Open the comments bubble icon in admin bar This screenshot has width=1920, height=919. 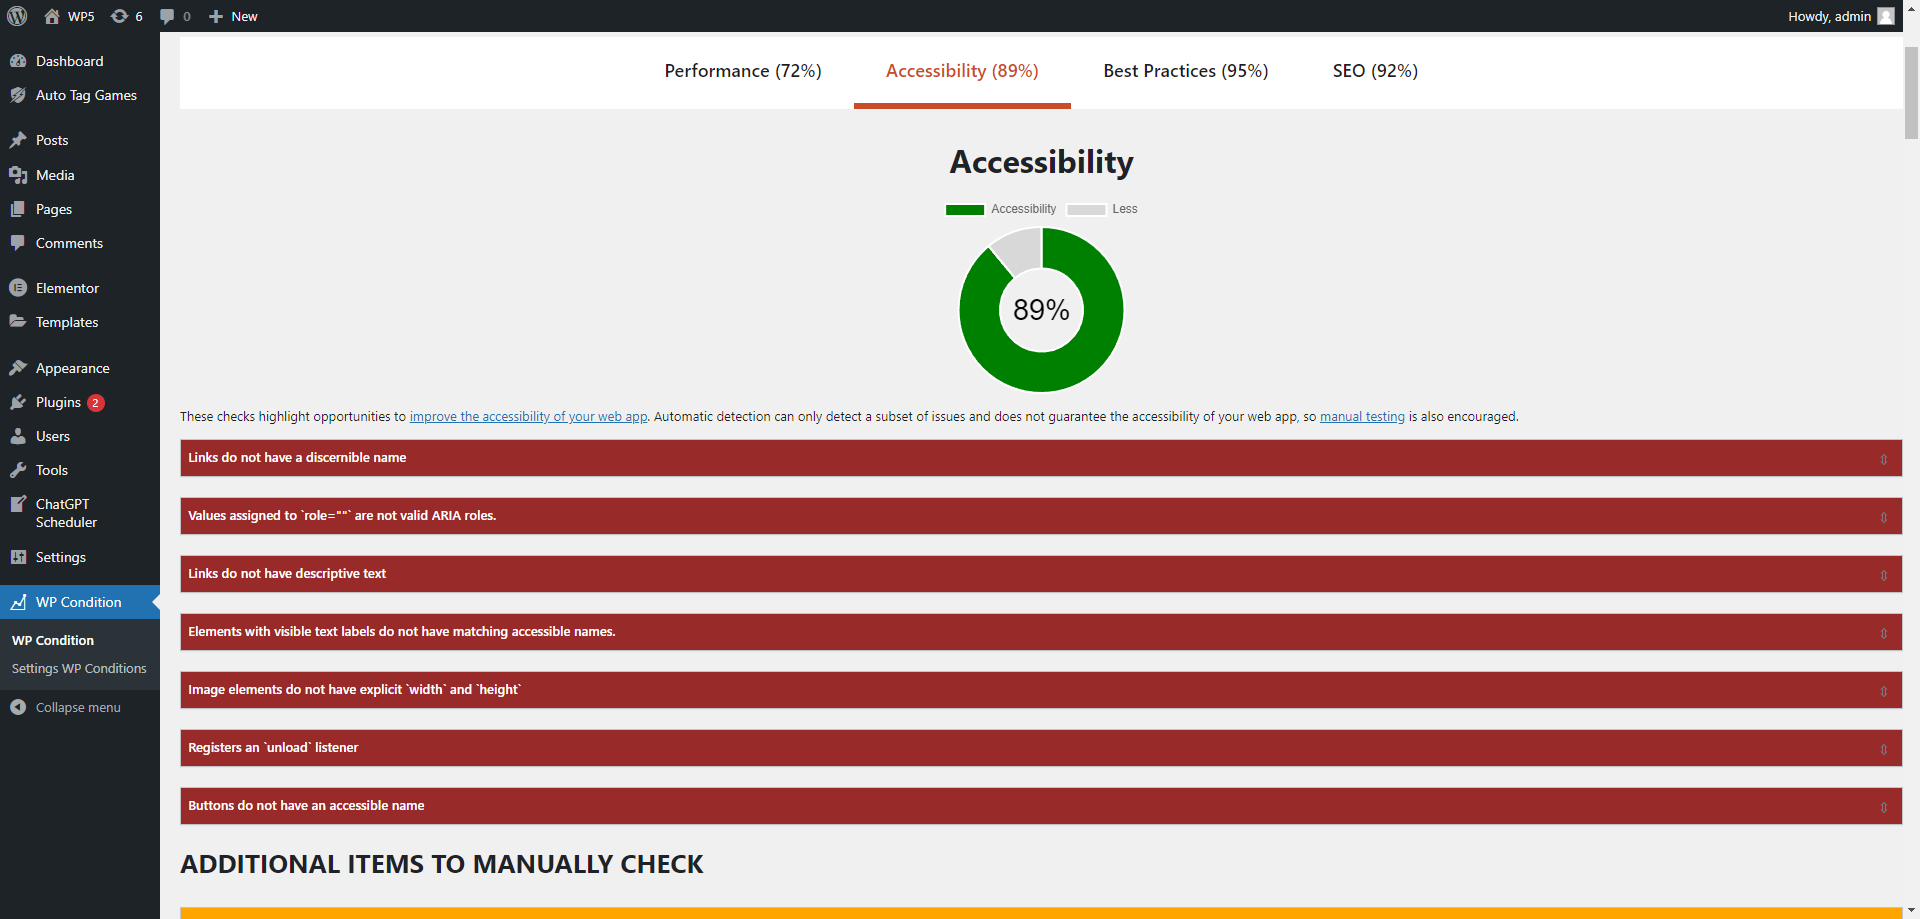(167, 16)
